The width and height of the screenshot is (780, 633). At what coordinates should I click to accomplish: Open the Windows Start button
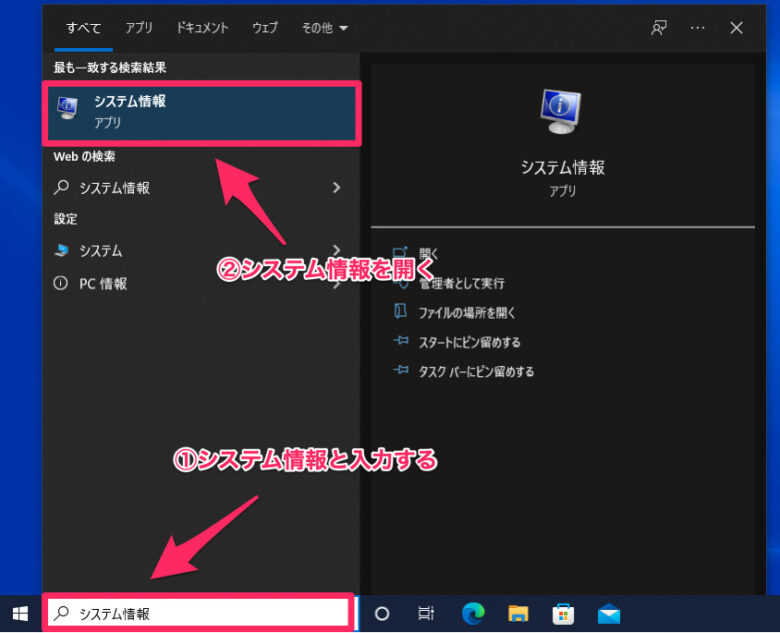(20, 614)
